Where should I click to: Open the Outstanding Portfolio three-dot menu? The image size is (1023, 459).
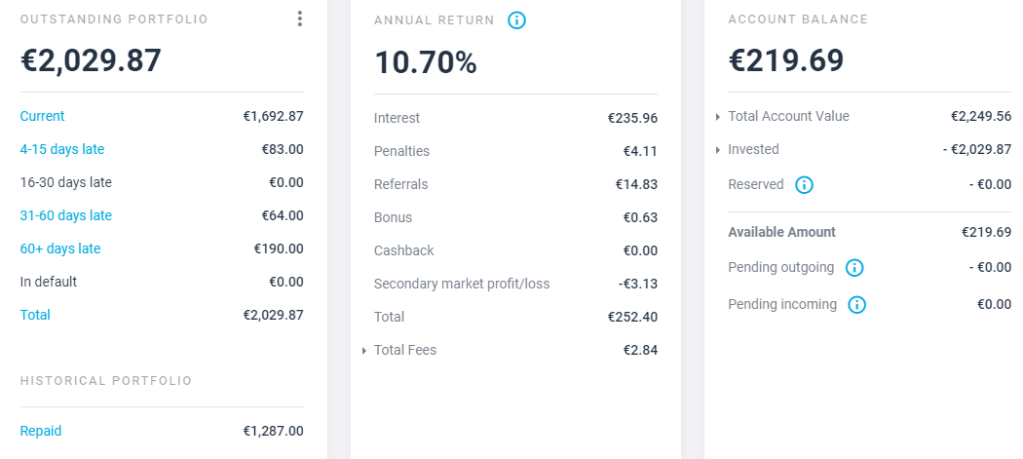tap(299, 19)
